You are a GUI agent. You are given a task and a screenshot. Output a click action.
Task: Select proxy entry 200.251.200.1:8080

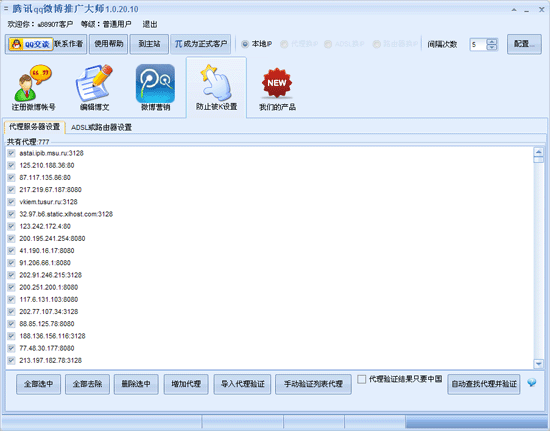point(49,287)
